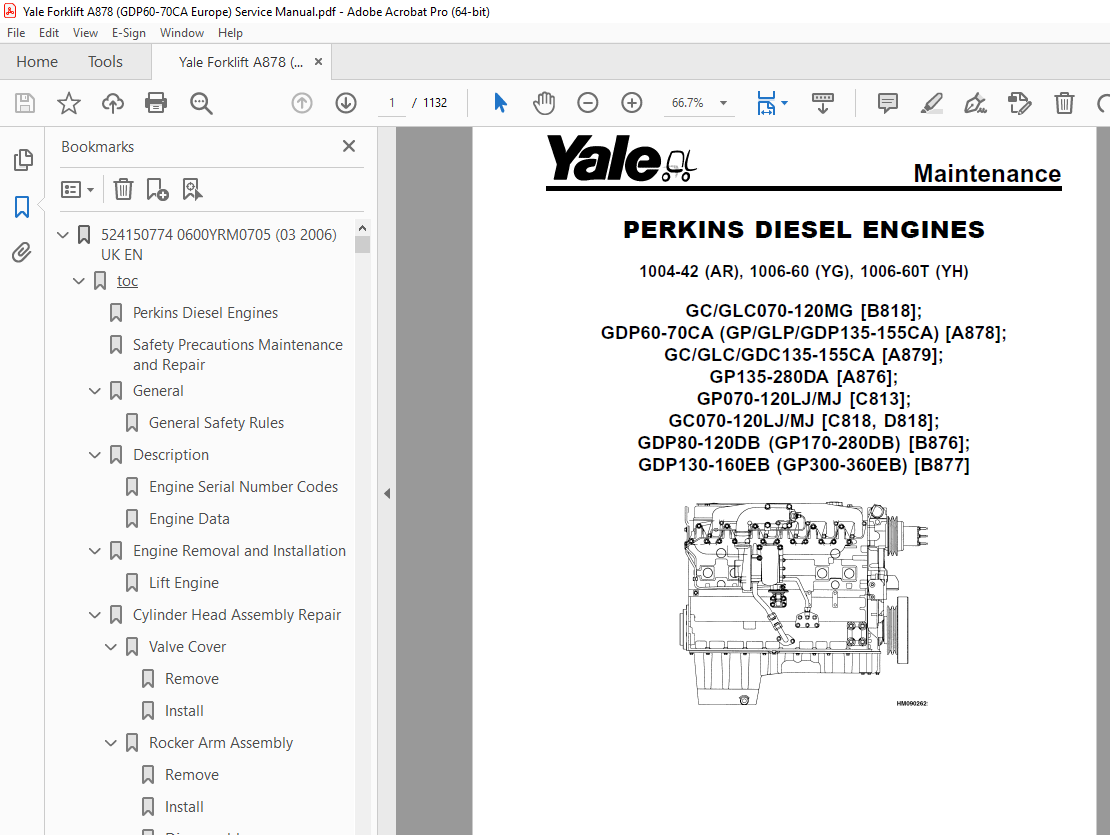The height and width of the screenshot is (835, 1110).
Task: Click the Save file icon
Action: [x=25, y=103]
